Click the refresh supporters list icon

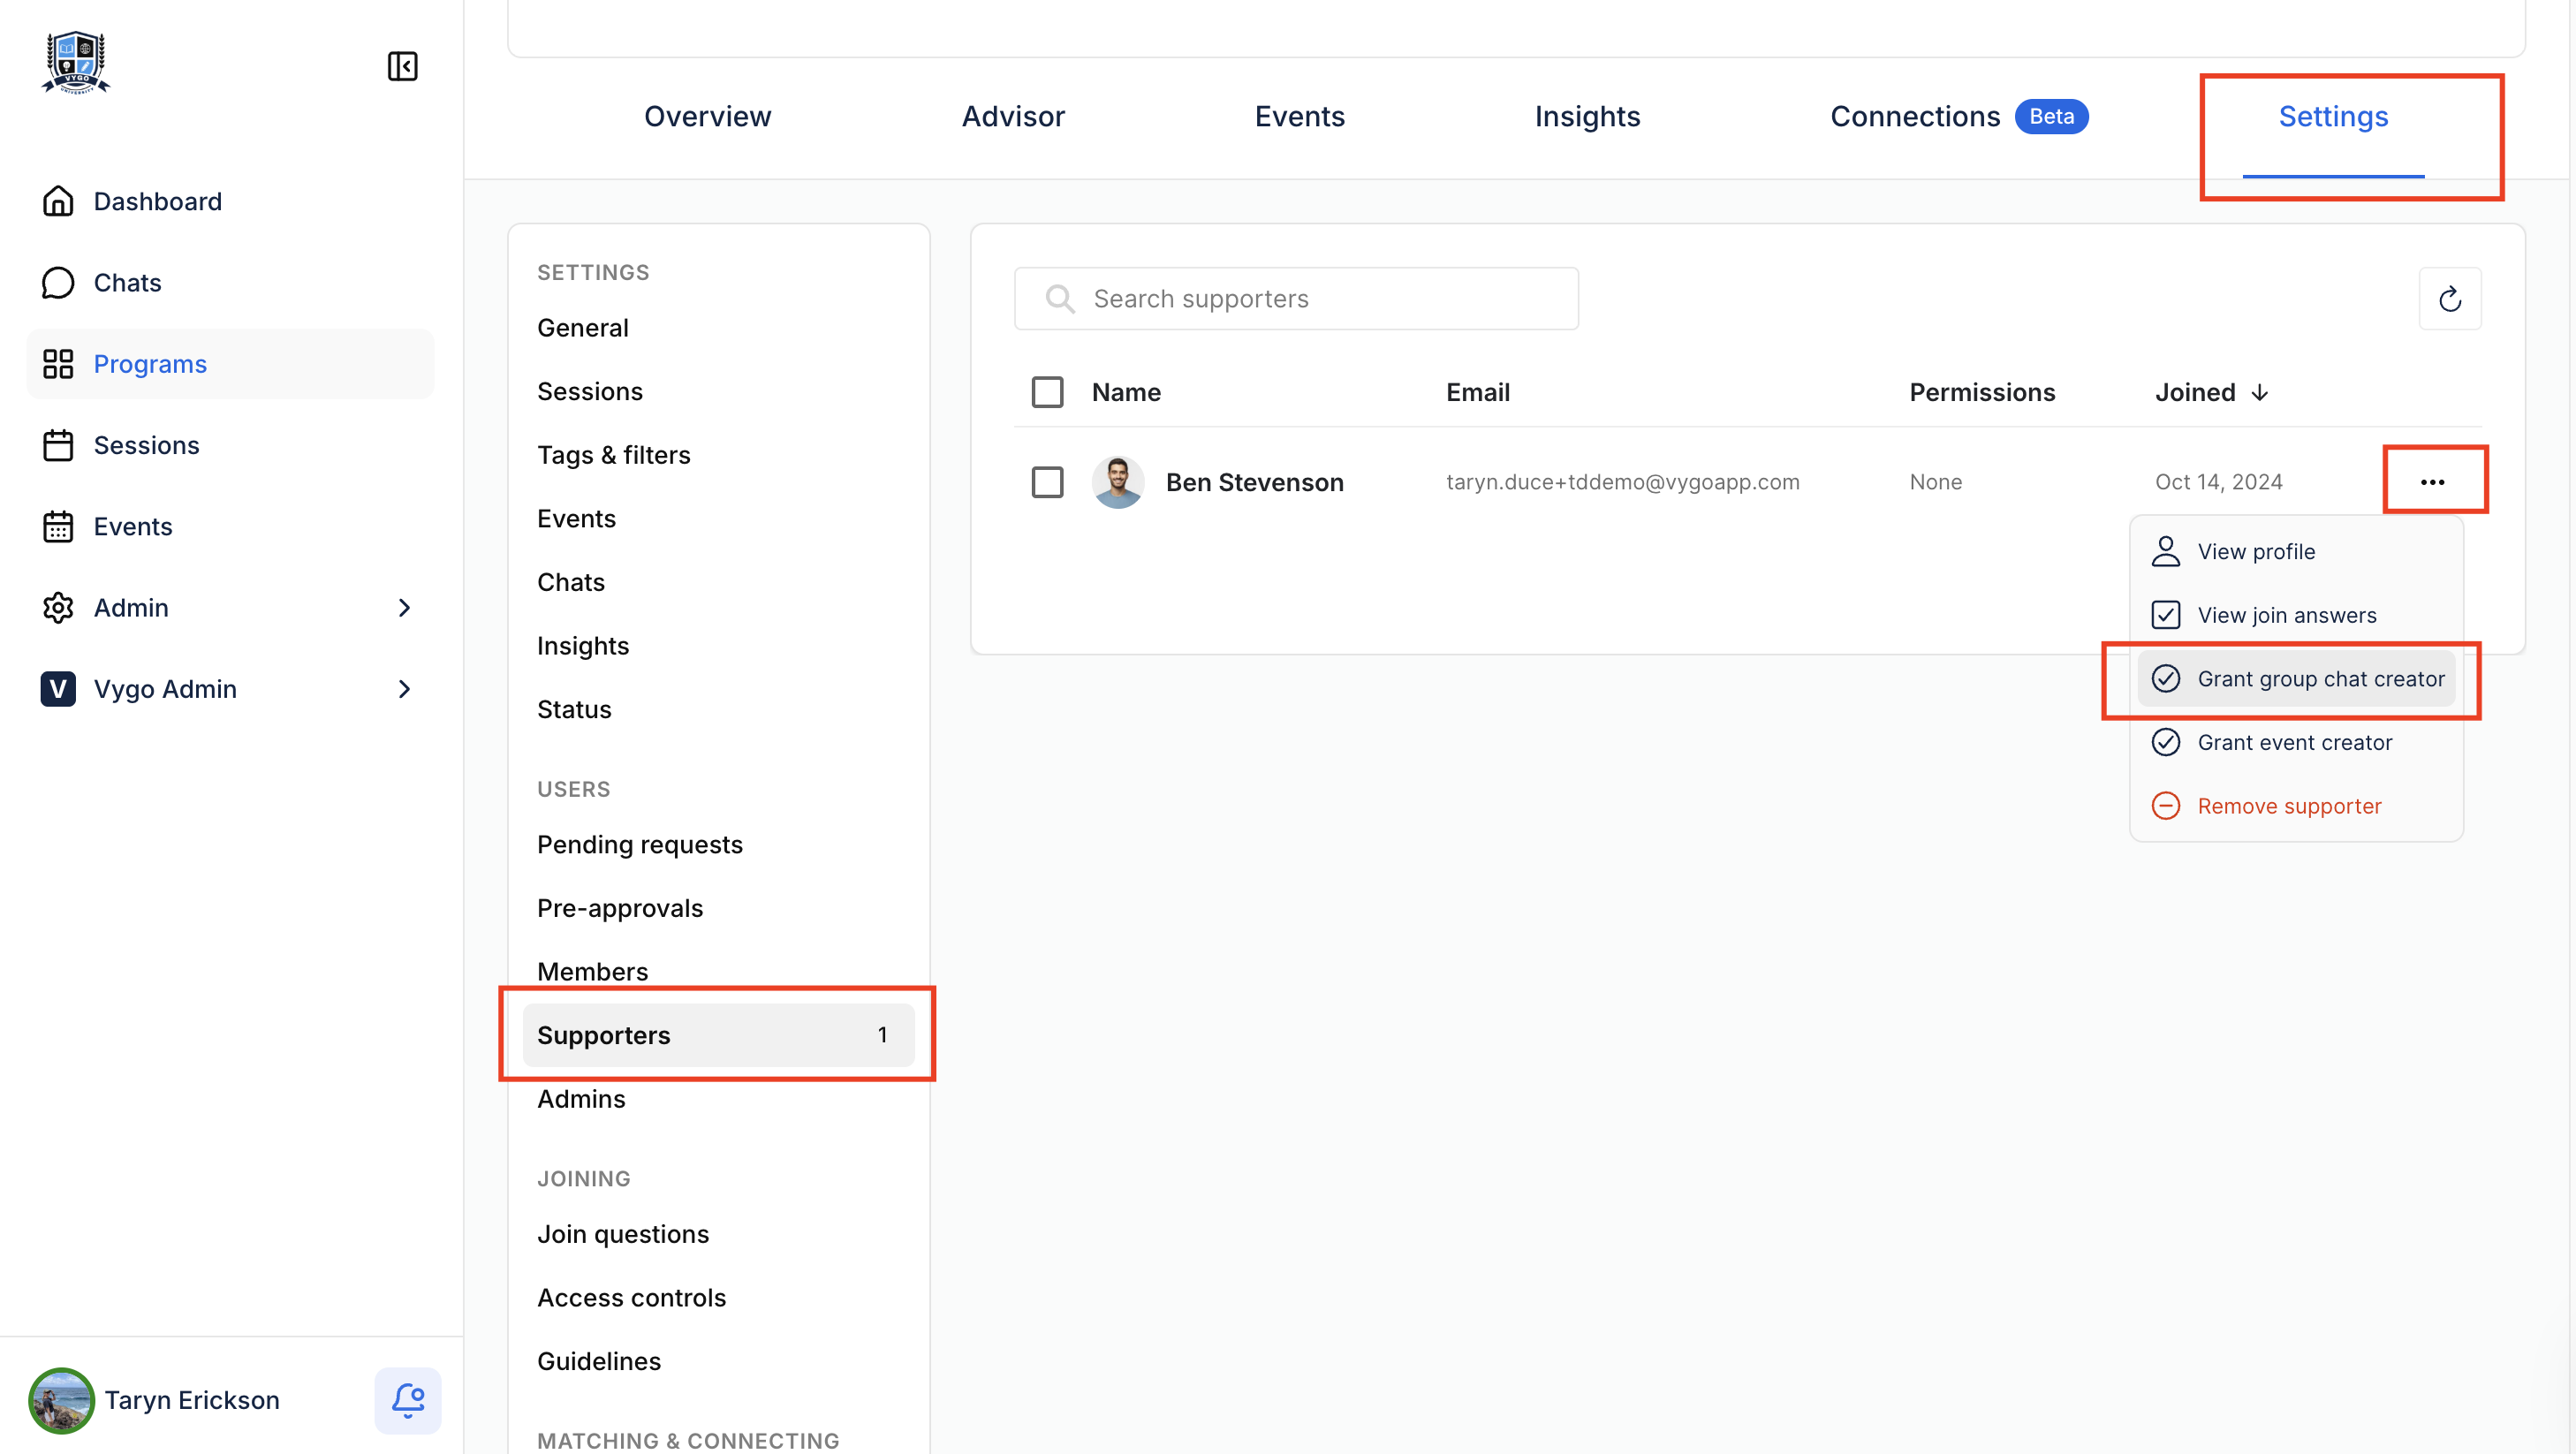(x=2449, y=298)
